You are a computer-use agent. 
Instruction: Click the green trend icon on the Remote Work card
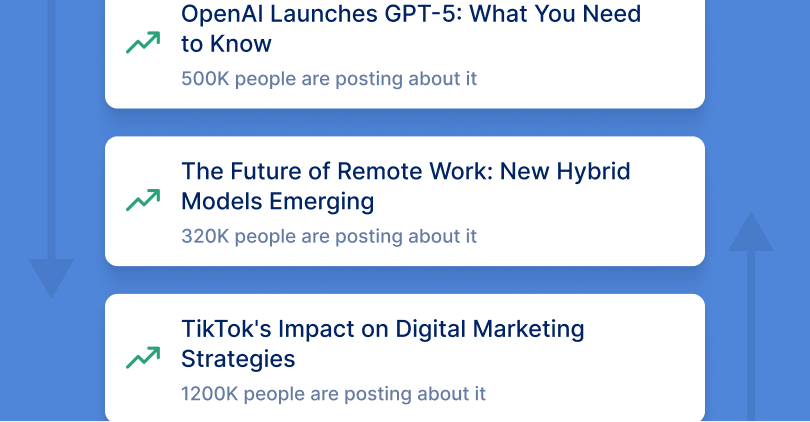143,200
